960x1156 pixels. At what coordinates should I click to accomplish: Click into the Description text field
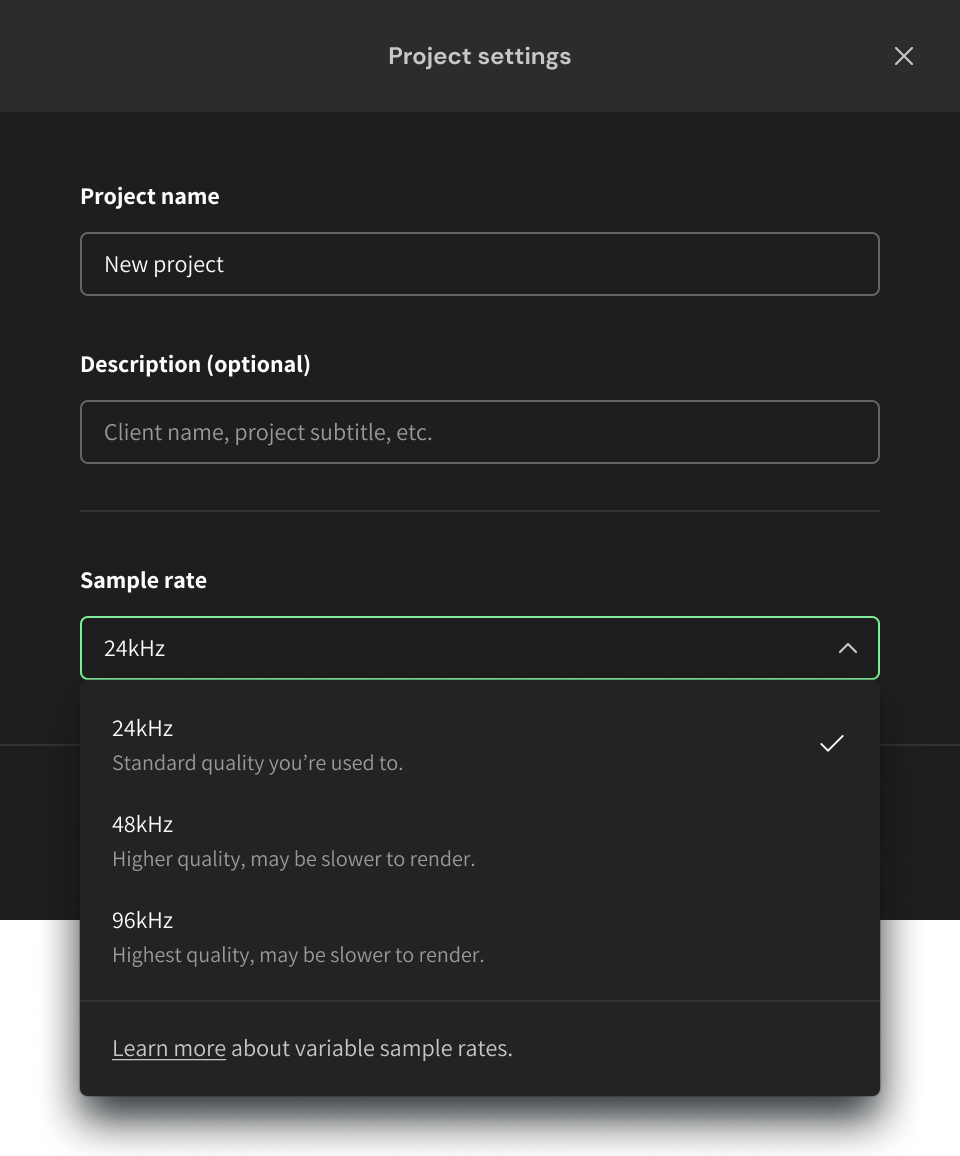(x=480, y=432)
